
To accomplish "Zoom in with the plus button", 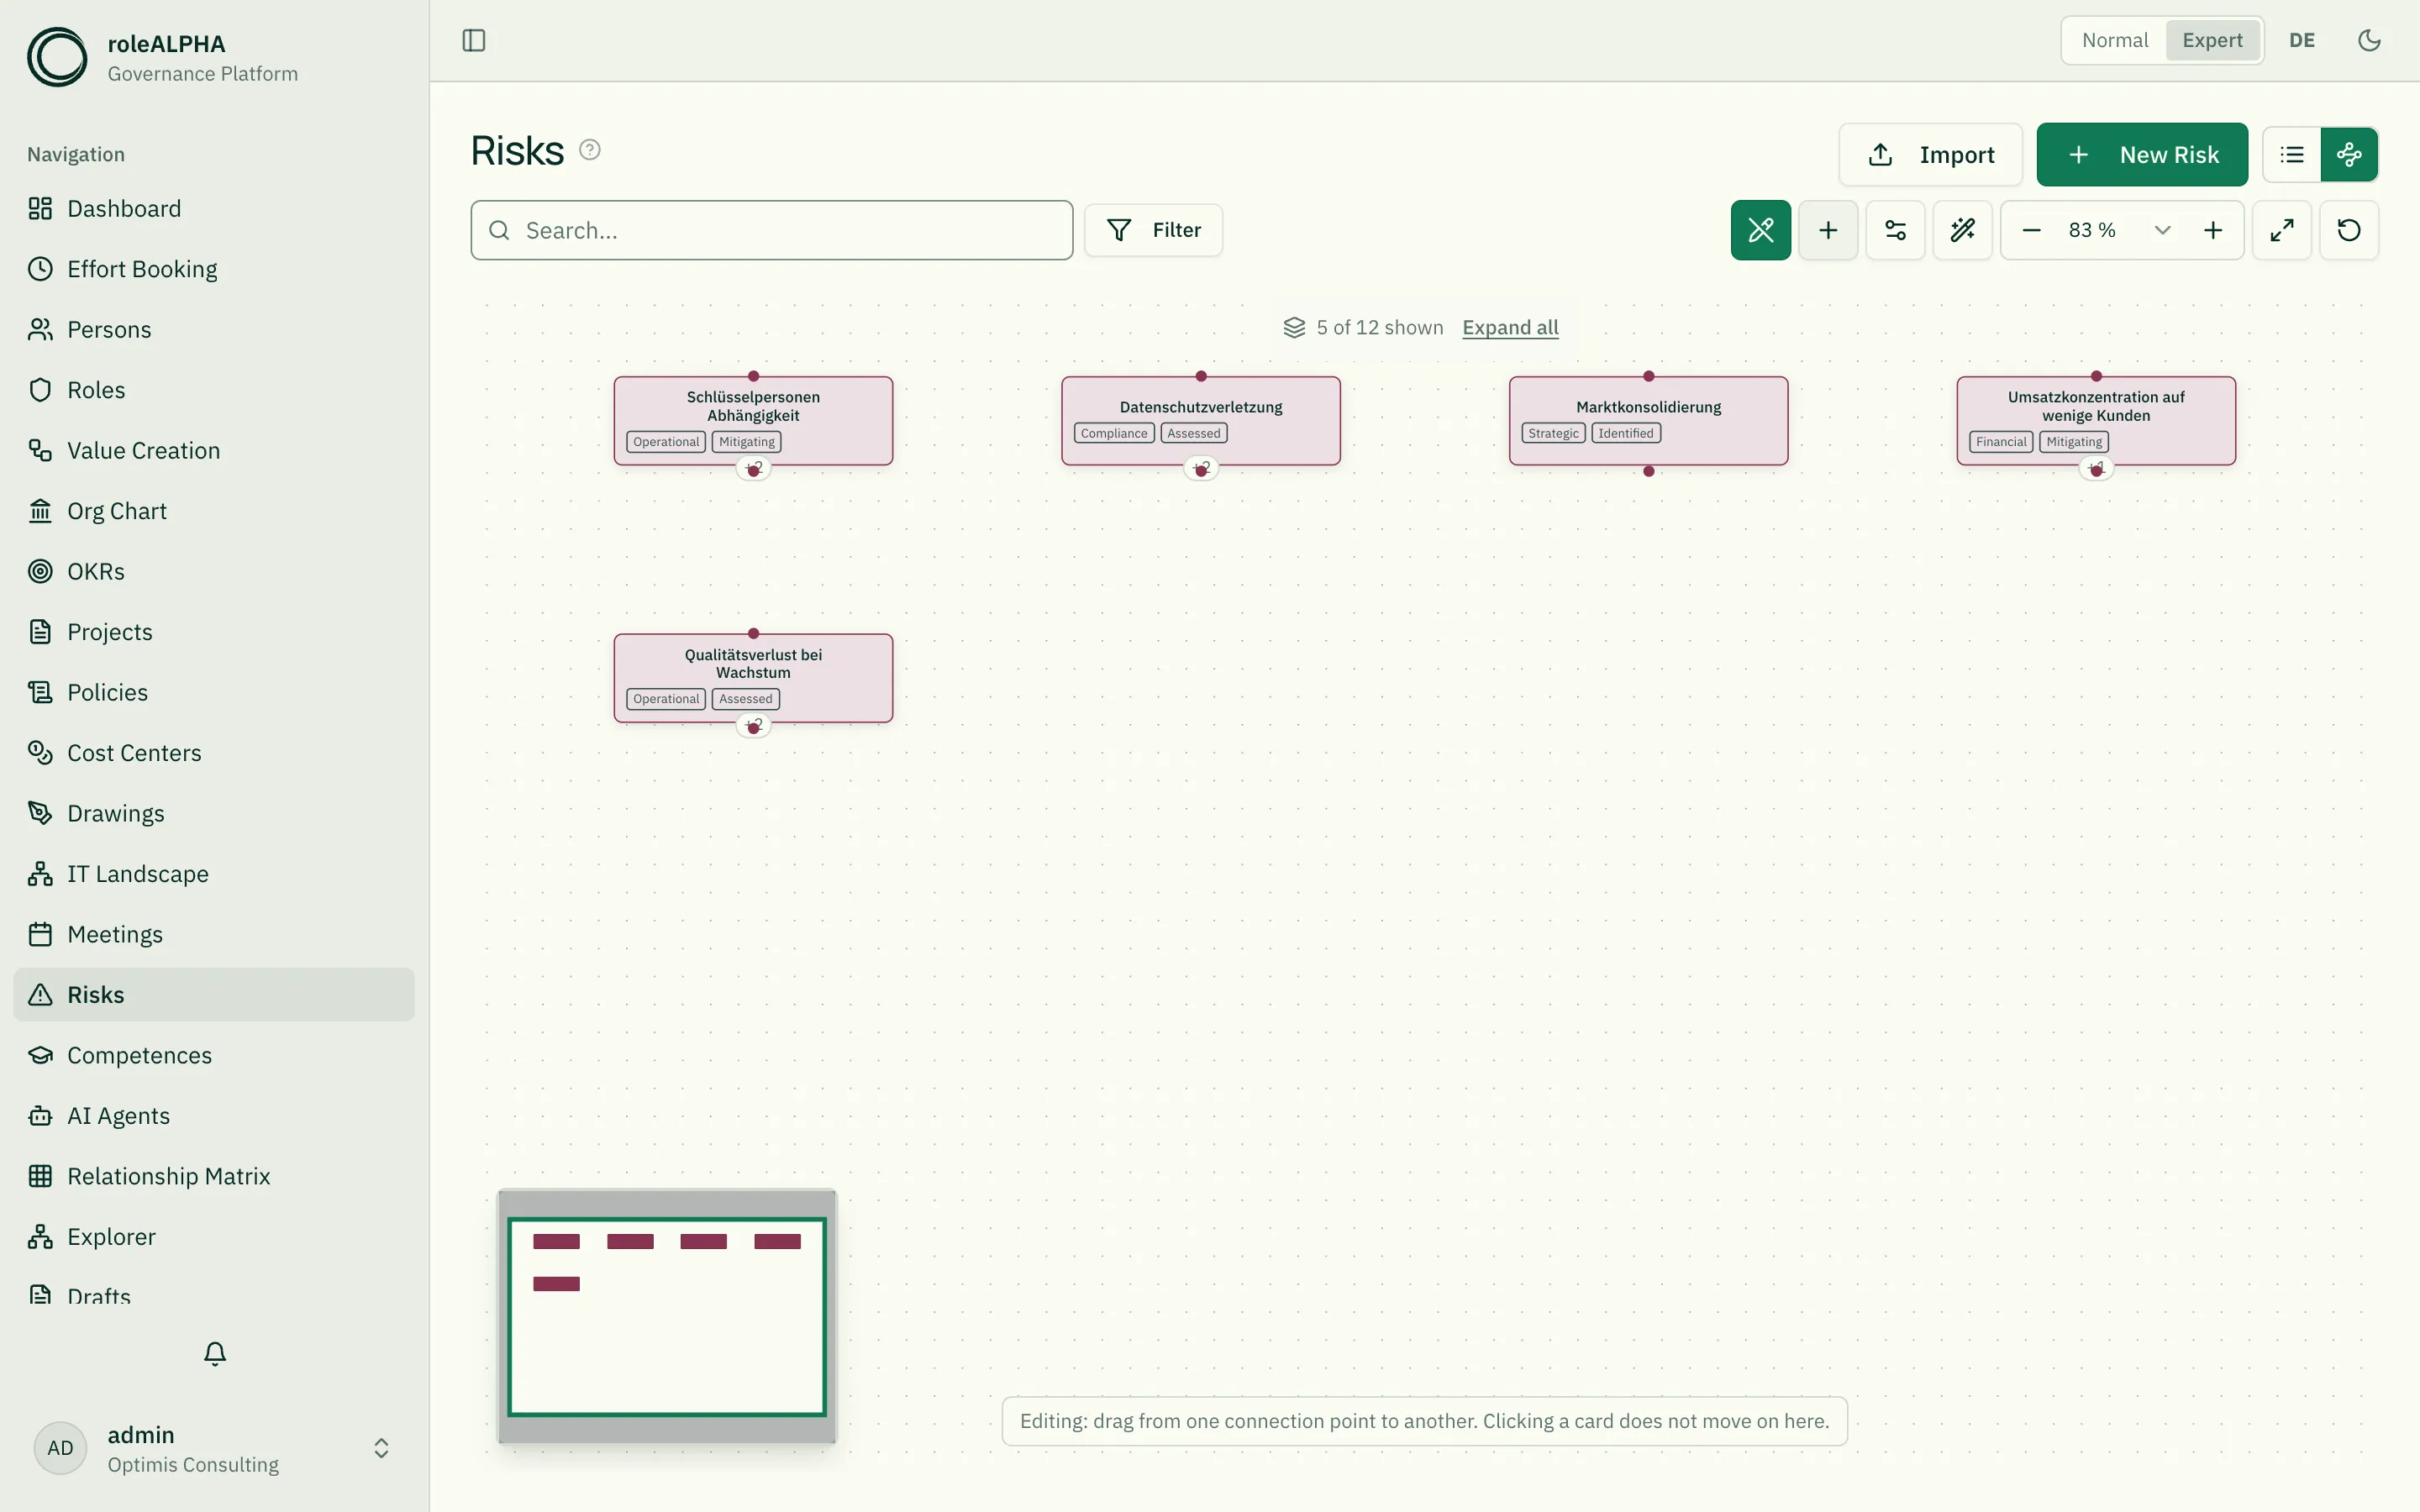I will (x=2213, y=230).
